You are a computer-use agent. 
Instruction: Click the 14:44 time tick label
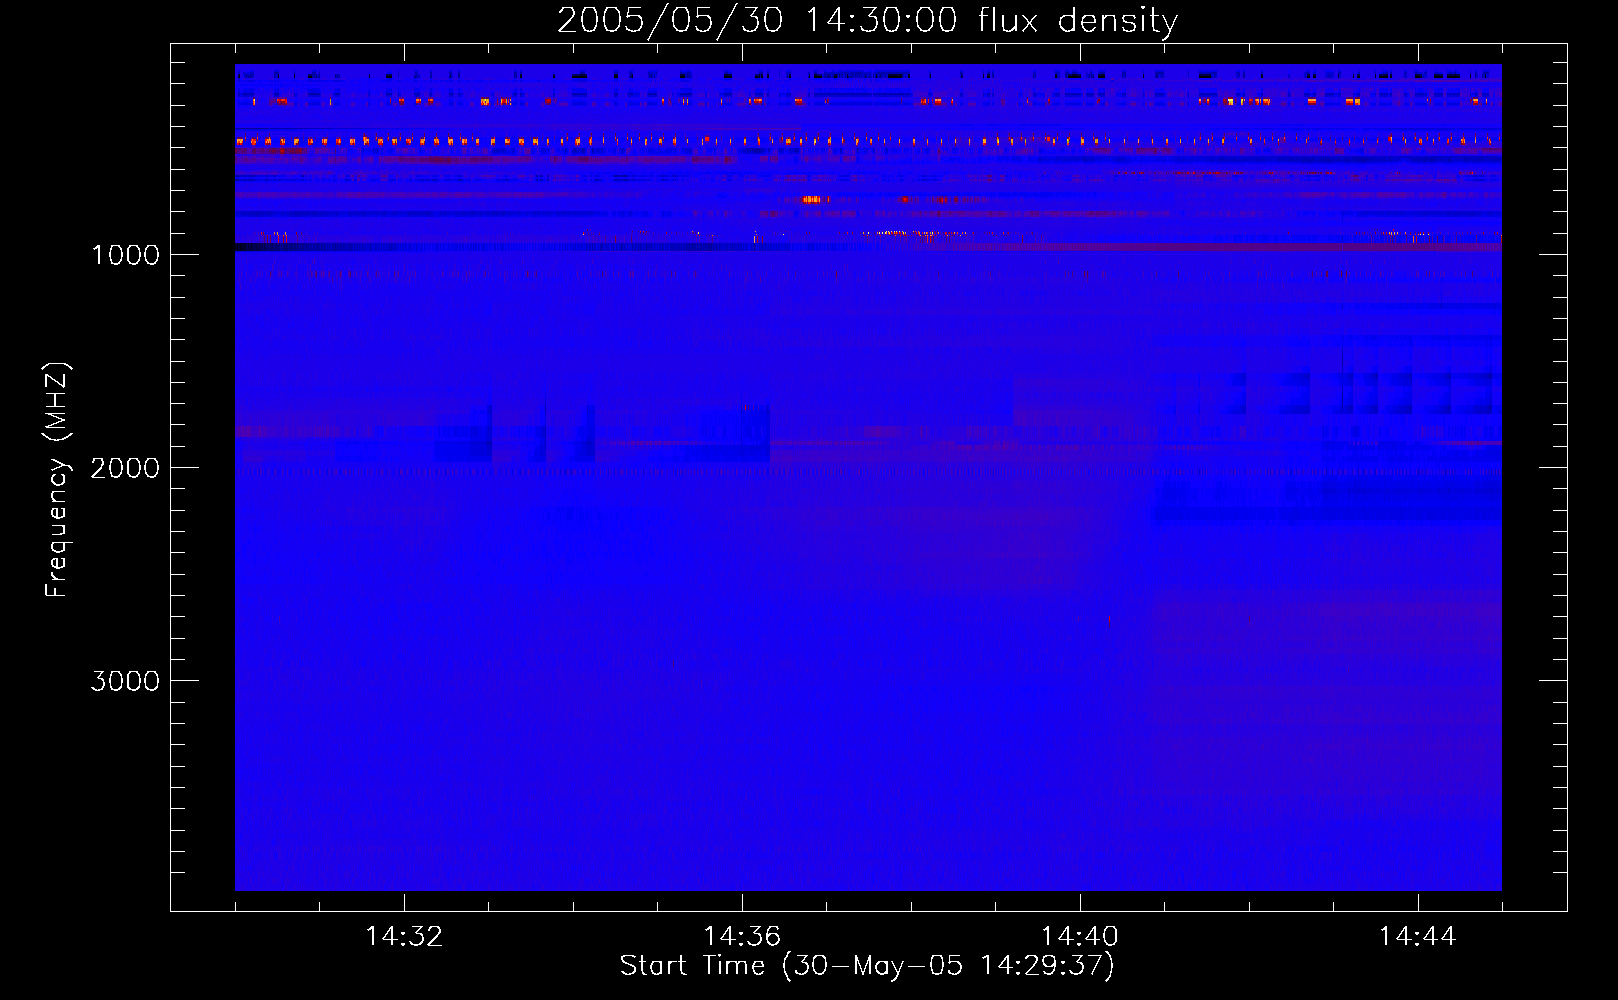(1418, 937)
